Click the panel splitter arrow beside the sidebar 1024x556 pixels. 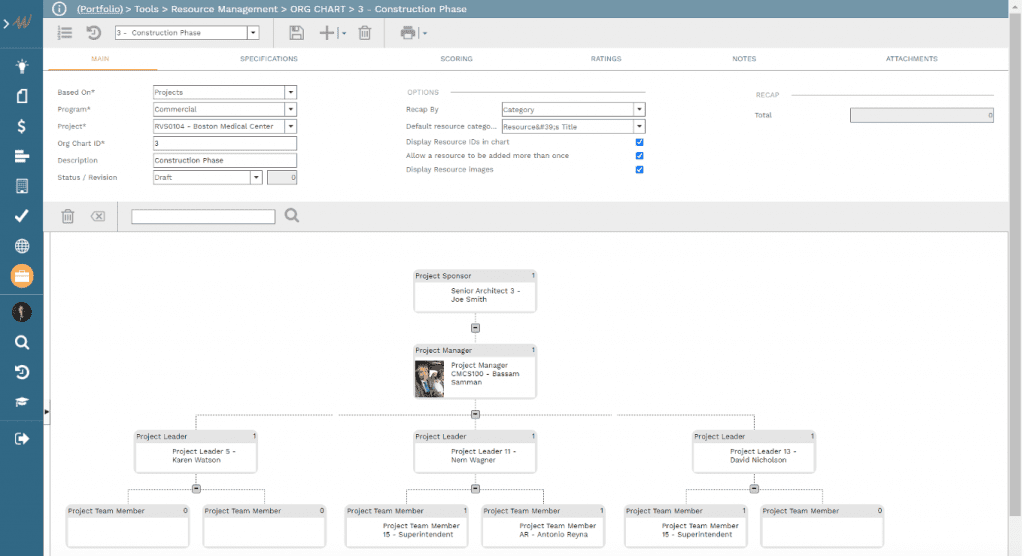pos(46,412)
